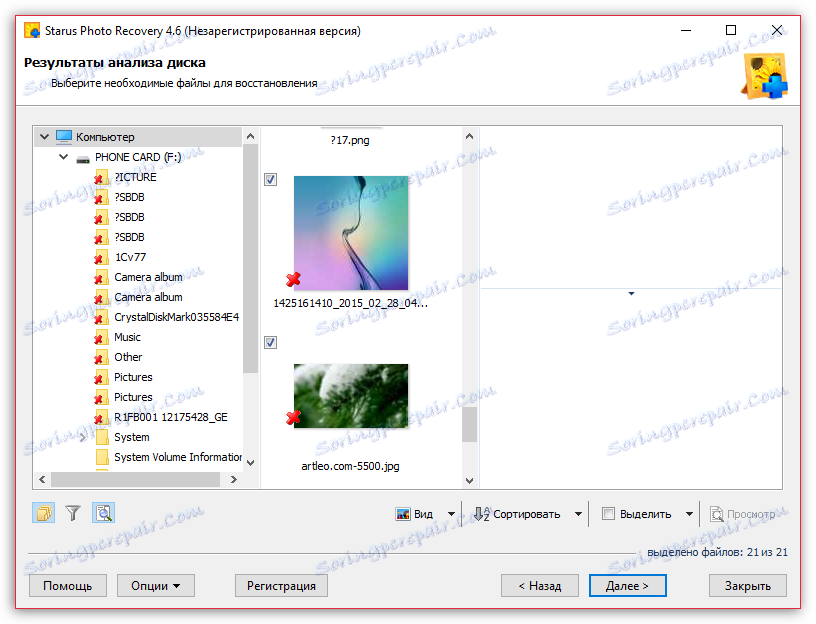816x624 pixels.
Task: Click the tree panel scroll up arrow
Action: tap(250, 136)
